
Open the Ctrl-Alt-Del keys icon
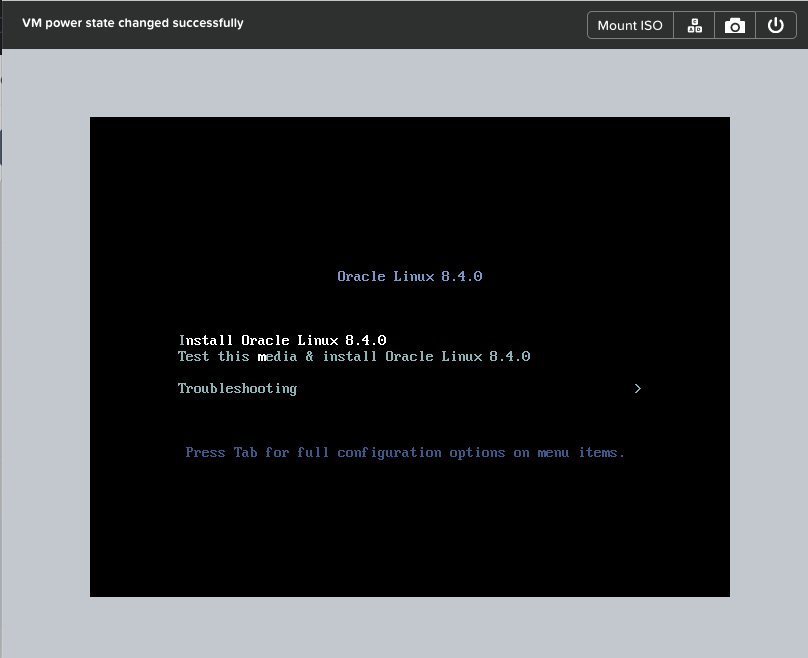pos(694,25)
